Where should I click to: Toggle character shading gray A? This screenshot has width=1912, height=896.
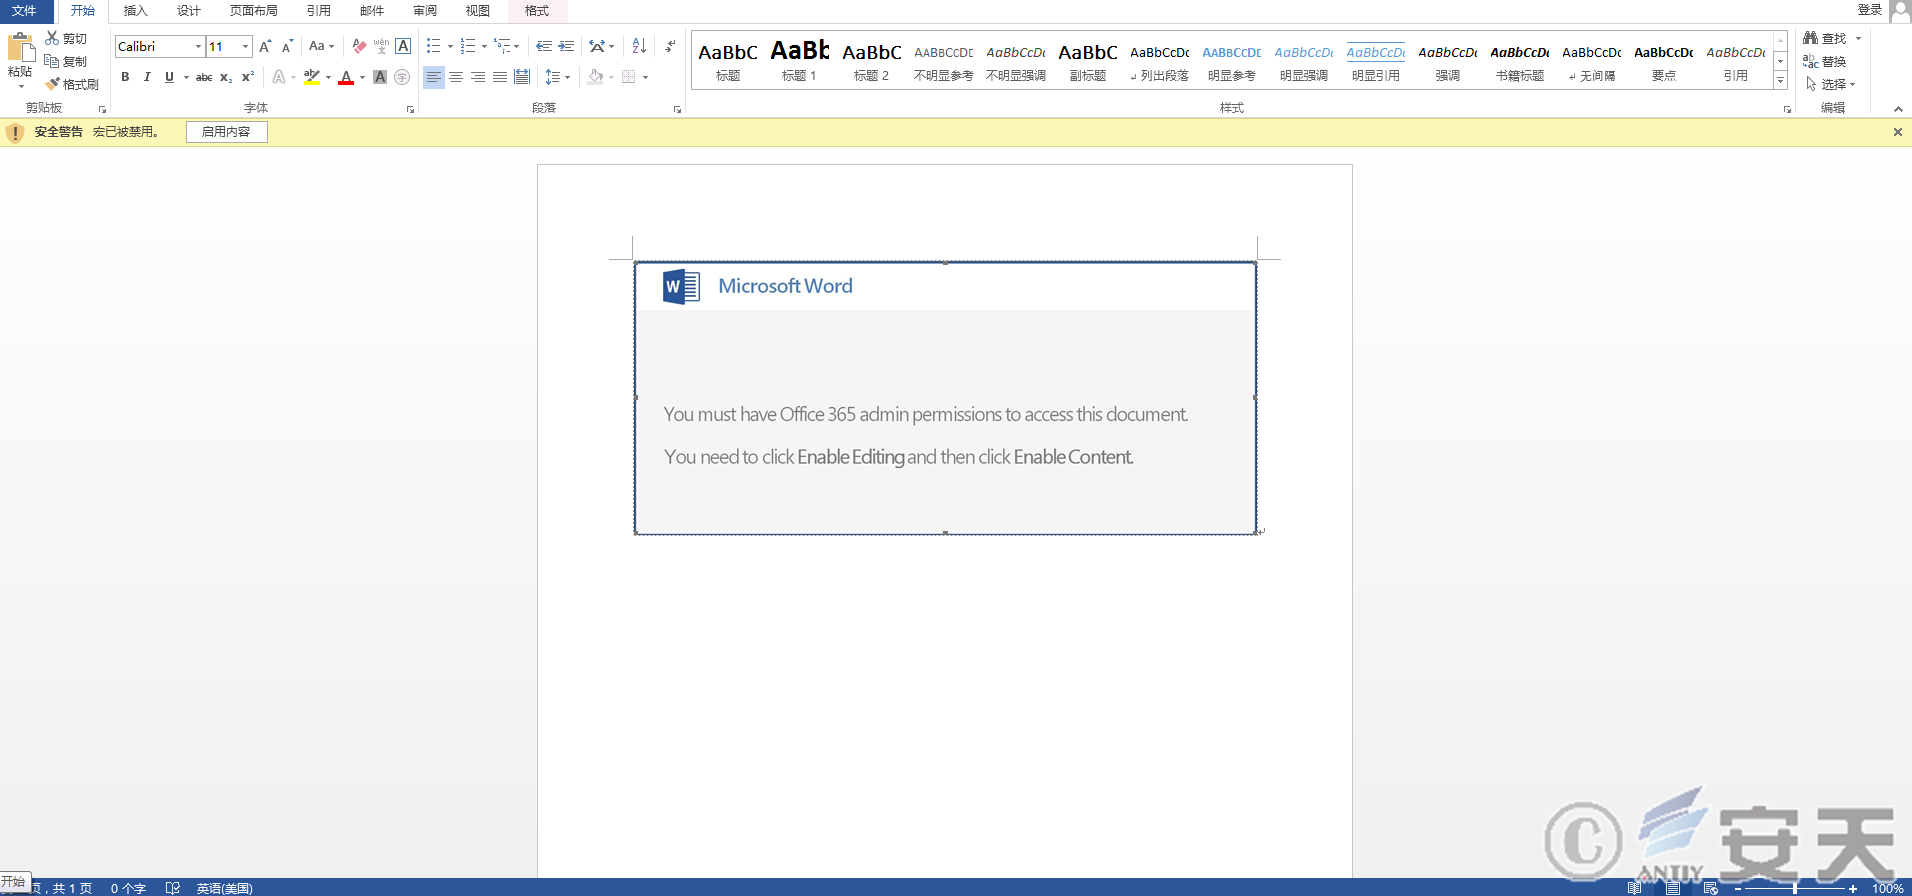click(x=380, y=77)
